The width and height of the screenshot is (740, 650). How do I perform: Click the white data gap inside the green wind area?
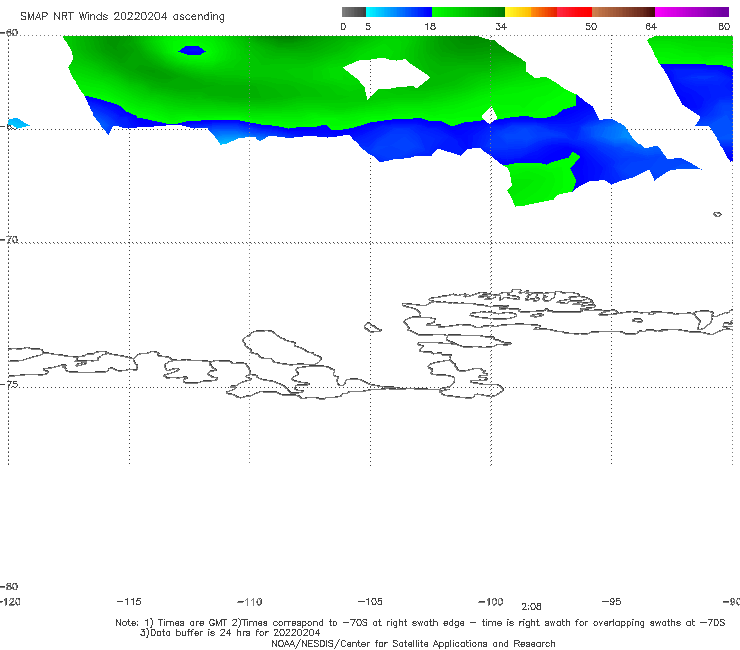tap(386, 77)
